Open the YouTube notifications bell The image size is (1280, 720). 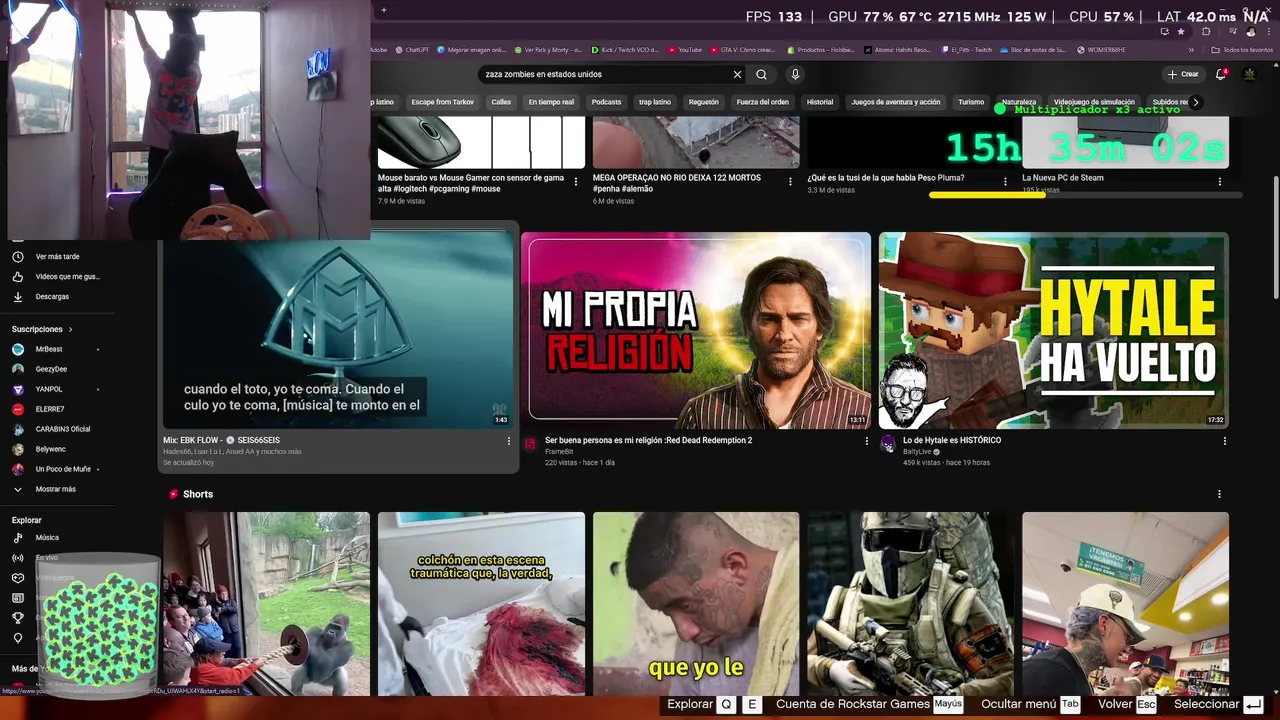(x=1220, y=74)
